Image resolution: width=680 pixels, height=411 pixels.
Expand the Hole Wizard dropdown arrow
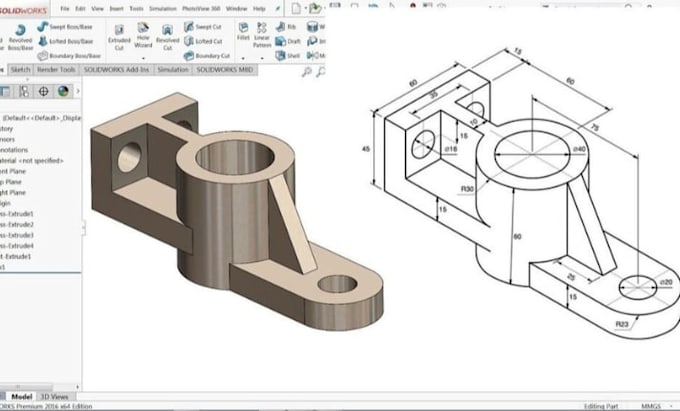point(143,59)
